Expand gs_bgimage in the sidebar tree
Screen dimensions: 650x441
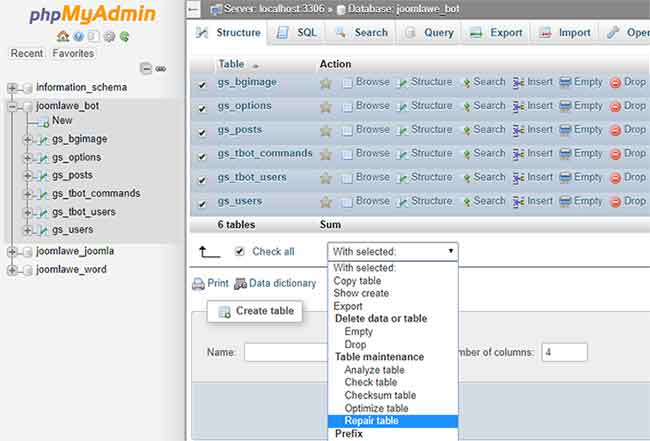[27, 140]
